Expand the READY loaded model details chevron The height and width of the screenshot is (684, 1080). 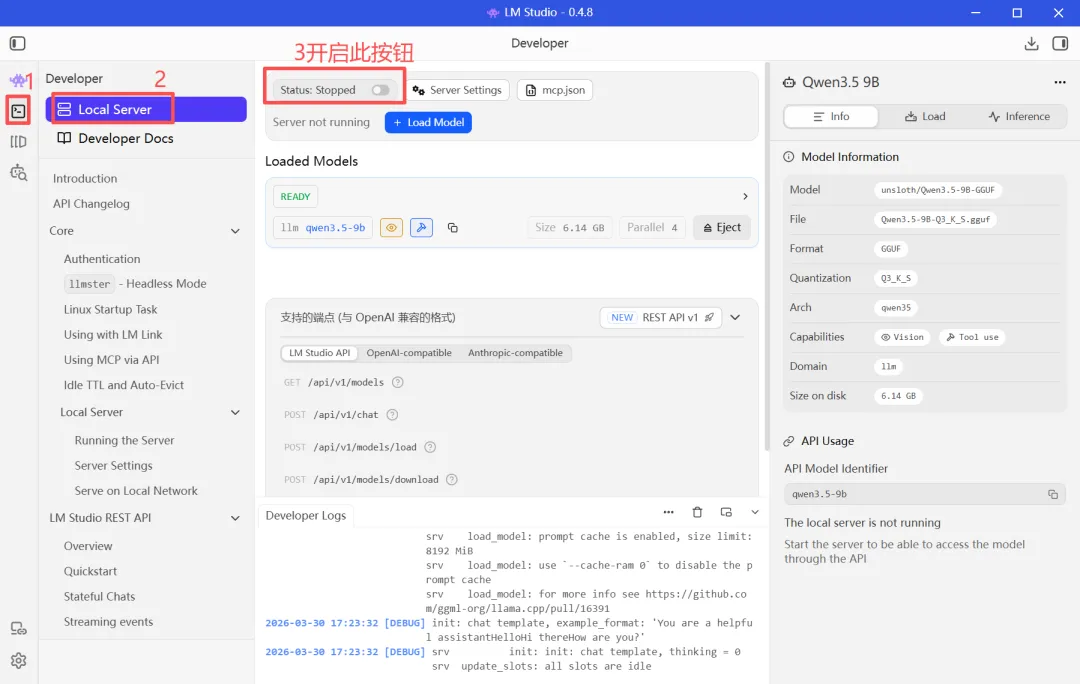745,196
